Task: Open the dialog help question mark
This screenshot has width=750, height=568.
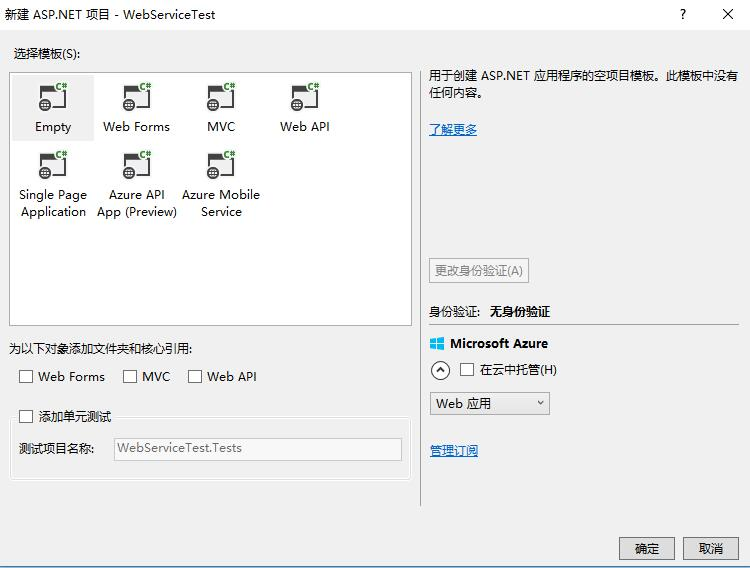Action: click(x=683, y=14)
